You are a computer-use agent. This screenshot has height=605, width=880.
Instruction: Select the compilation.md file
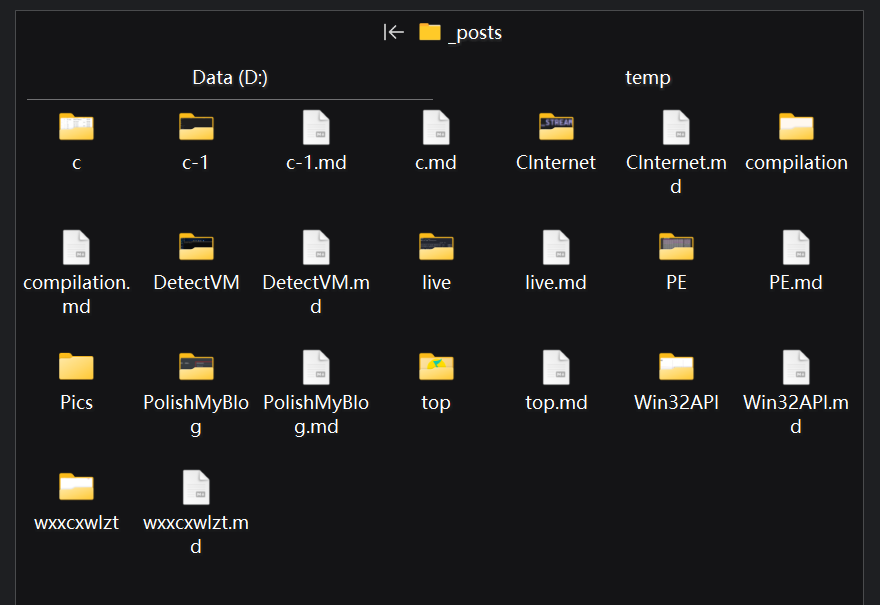pos(76,248)
